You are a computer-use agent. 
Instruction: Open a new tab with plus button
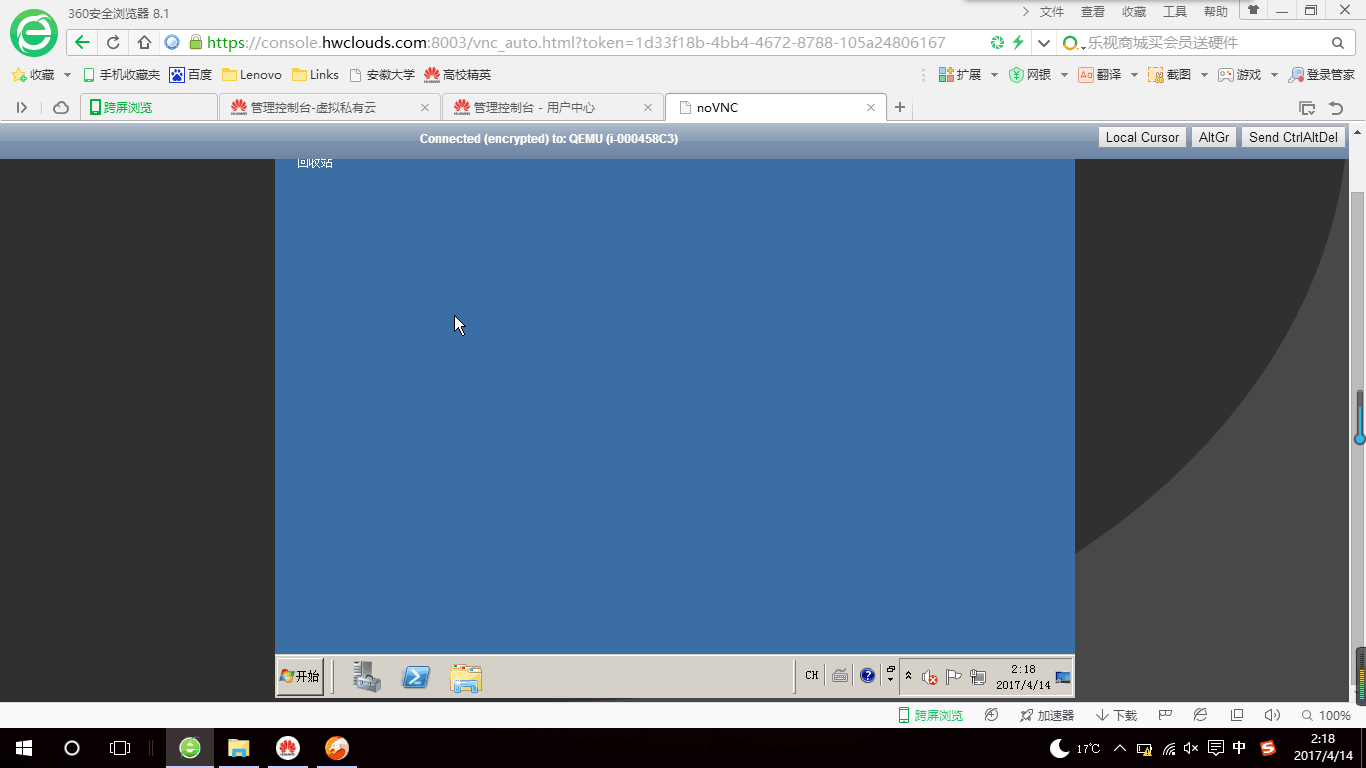(x=900, y=107)
